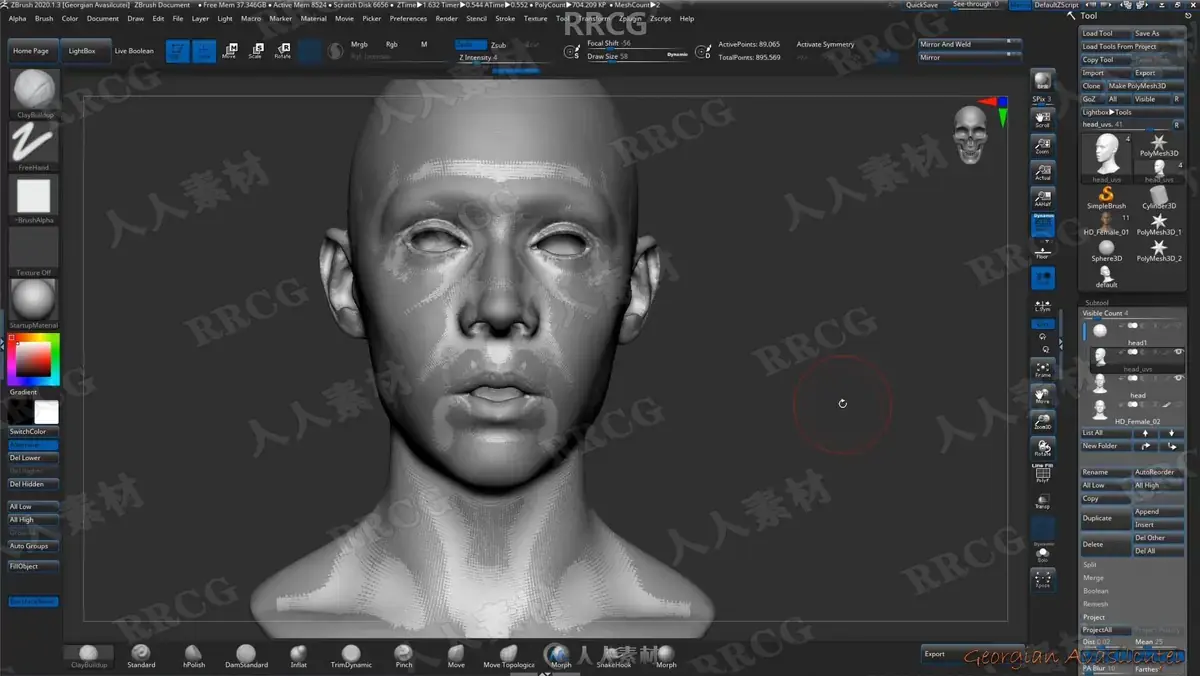Collapse the Project subpalette
The width and height of the screenshot is (1200, 676).
pos(1093,617)
